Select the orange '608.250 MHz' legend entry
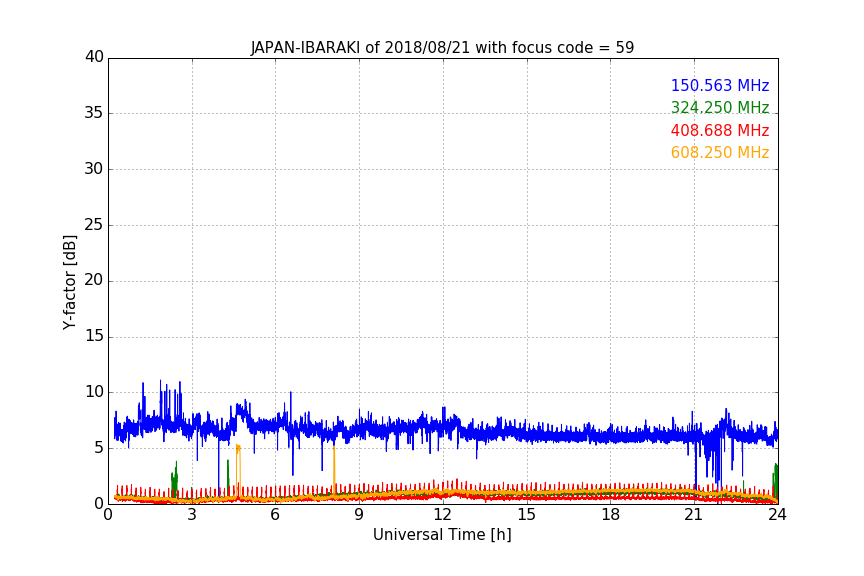The image size is (864, 576). (720, 152)
